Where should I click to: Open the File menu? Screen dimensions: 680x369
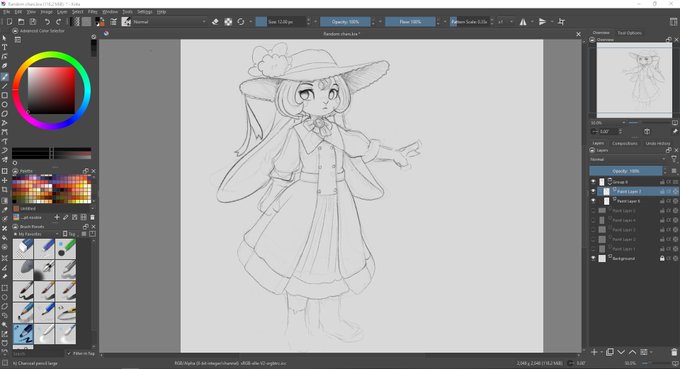[6, 12]
